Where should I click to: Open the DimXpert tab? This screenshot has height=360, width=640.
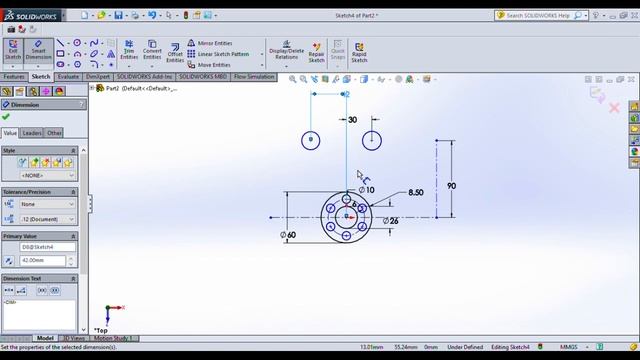tap(98, 77)
